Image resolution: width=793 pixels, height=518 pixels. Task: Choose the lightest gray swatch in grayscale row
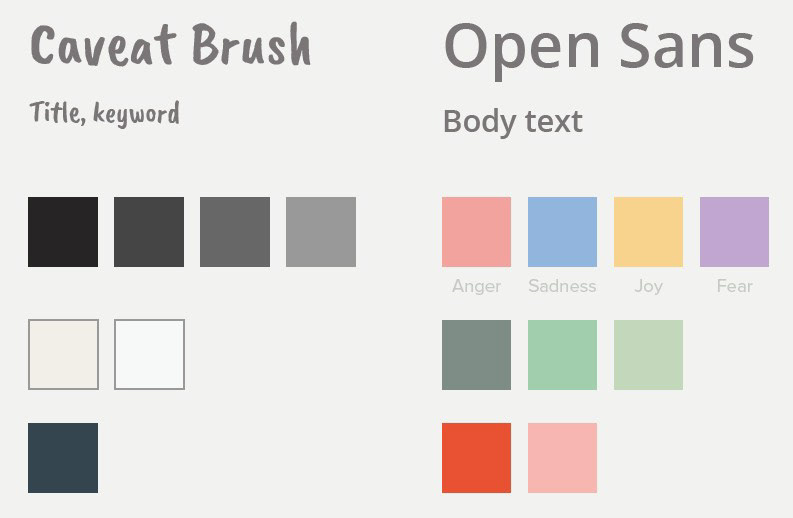(321, 232)
